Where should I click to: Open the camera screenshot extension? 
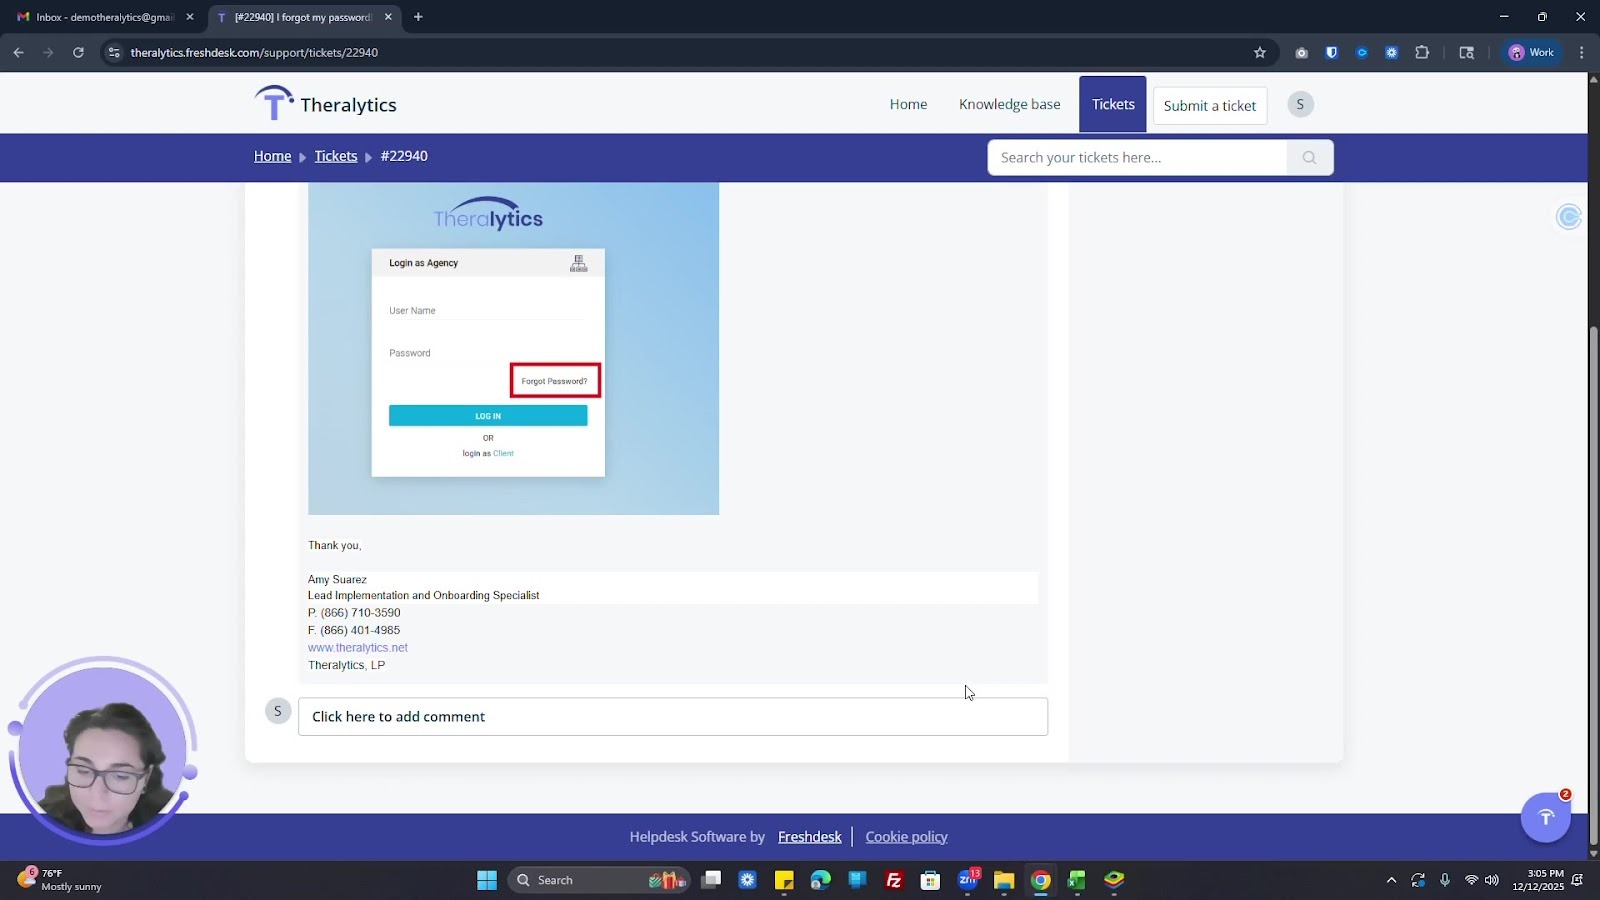coord(1301,52)
